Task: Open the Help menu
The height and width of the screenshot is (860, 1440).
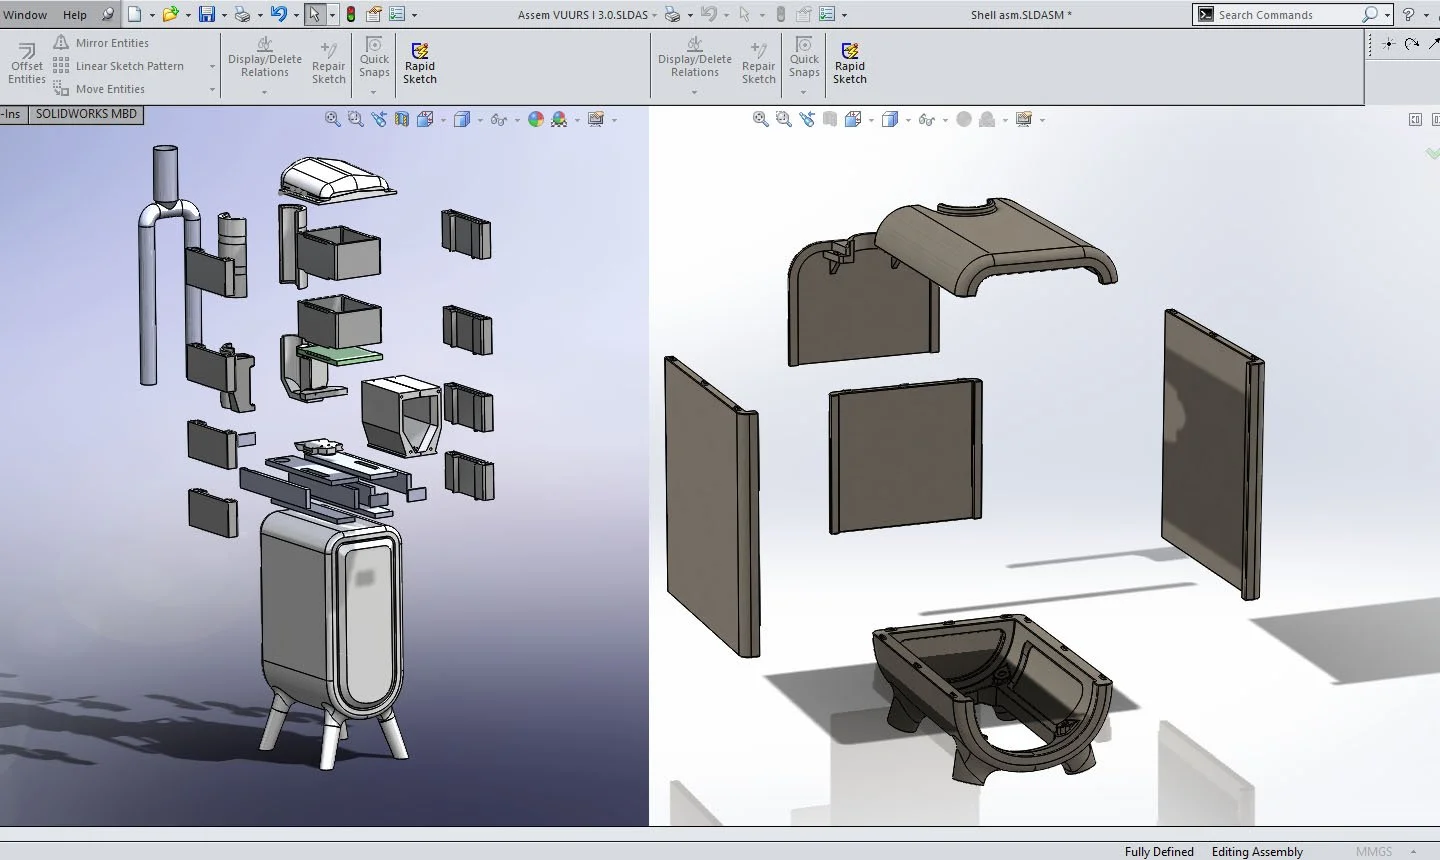Action: point(75,15)
